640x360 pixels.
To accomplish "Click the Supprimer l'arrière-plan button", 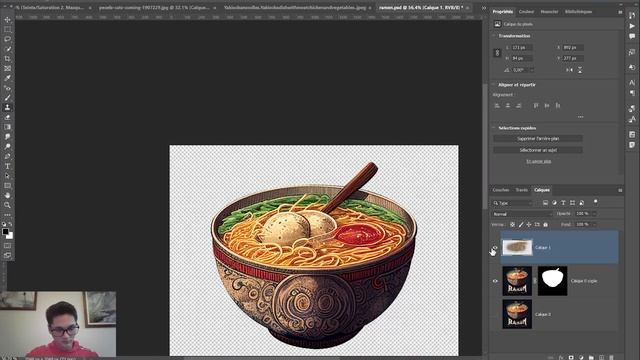I will pyautogui.click(x=538, y=139).
